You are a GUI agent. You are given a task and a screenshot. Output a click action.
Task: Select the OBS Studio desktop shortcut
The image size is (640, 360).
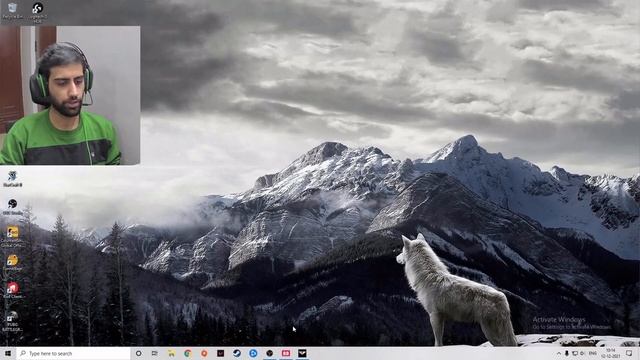(12, 207)
